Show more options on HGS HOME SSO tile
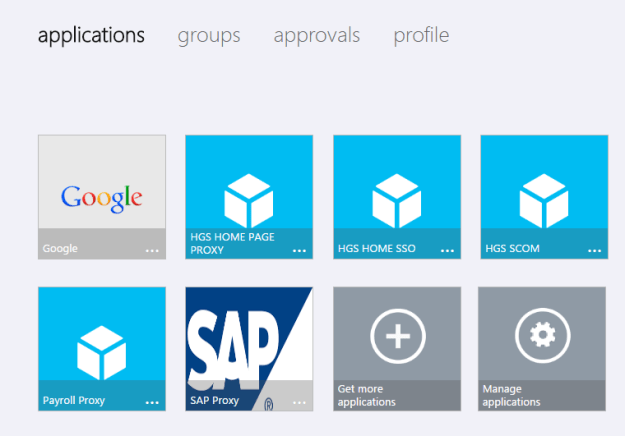Viewport: 625px width, 436px height. (447, 251)
